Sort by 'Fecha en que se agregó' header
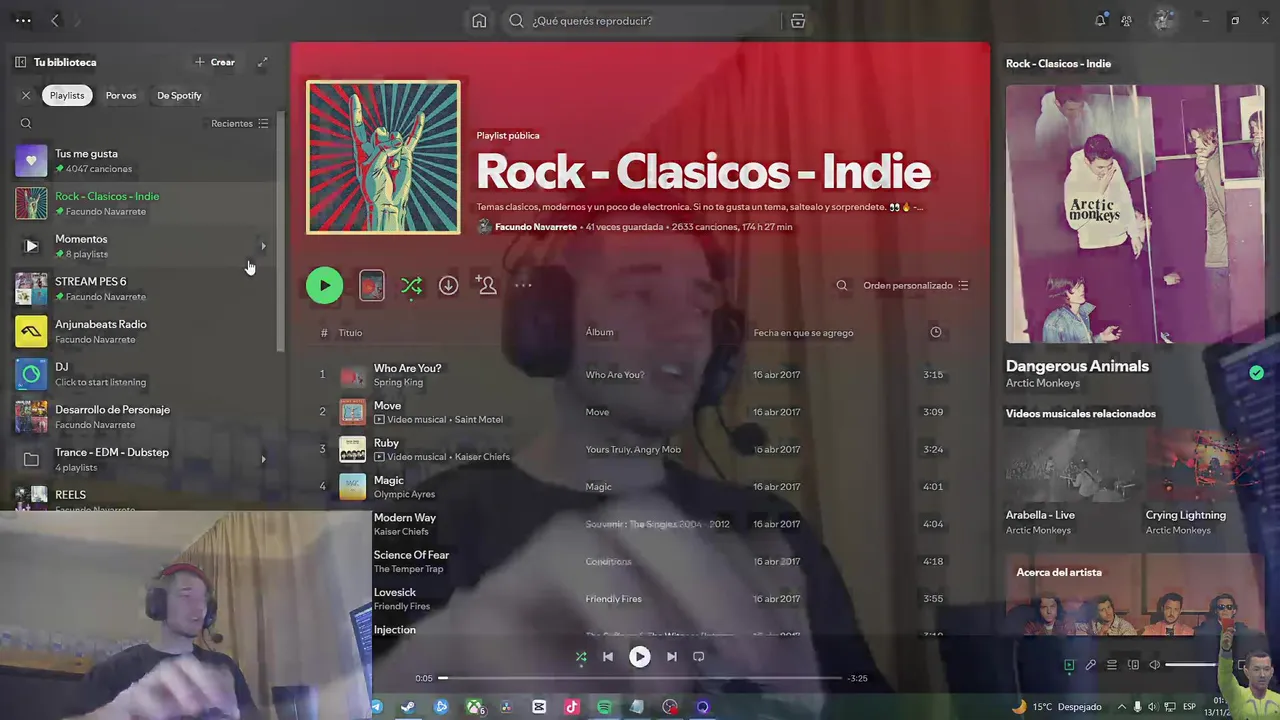1280x720 pixels. [803, 333]
